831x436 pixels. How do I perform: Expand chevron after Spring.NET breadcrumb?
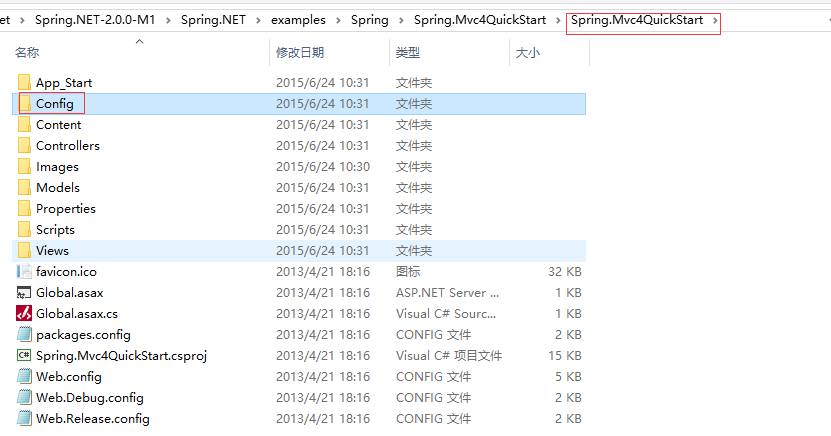tap(258, 20)
